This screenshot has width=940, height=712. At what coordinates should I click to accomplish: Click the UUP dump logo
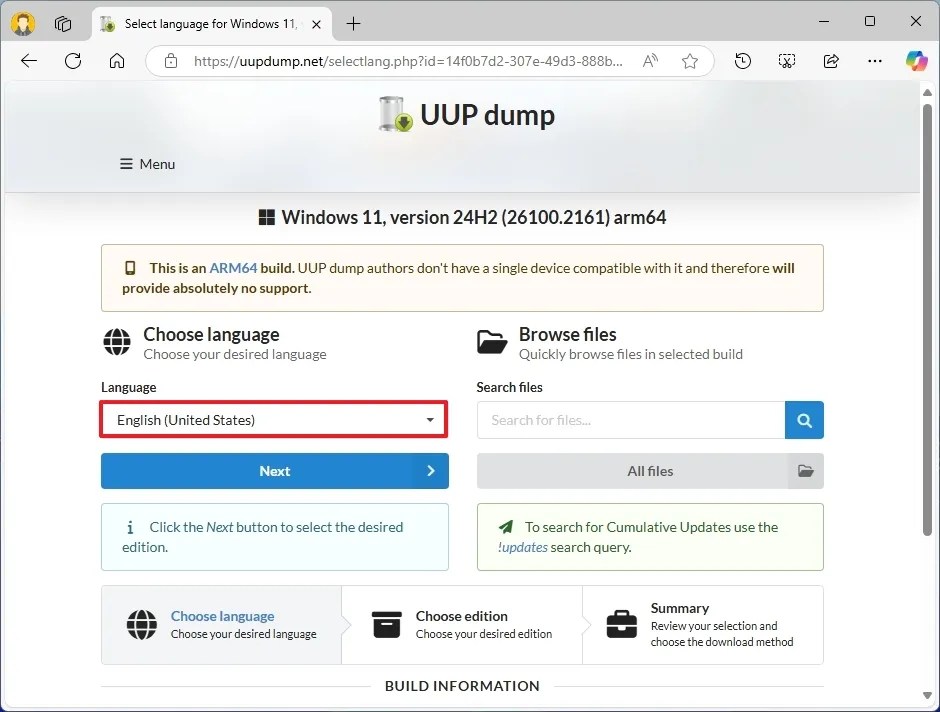[393, 113]
